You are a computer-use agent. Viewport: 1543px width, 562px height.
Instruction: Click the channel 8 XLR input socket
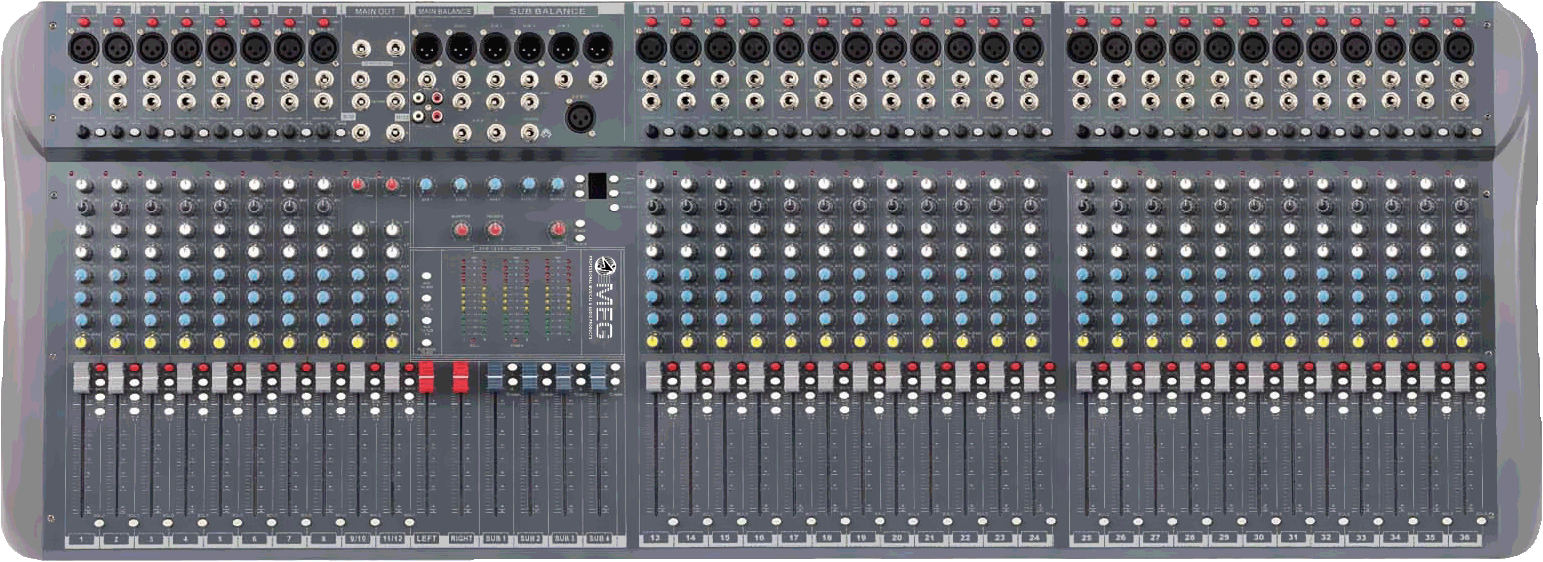323,46
